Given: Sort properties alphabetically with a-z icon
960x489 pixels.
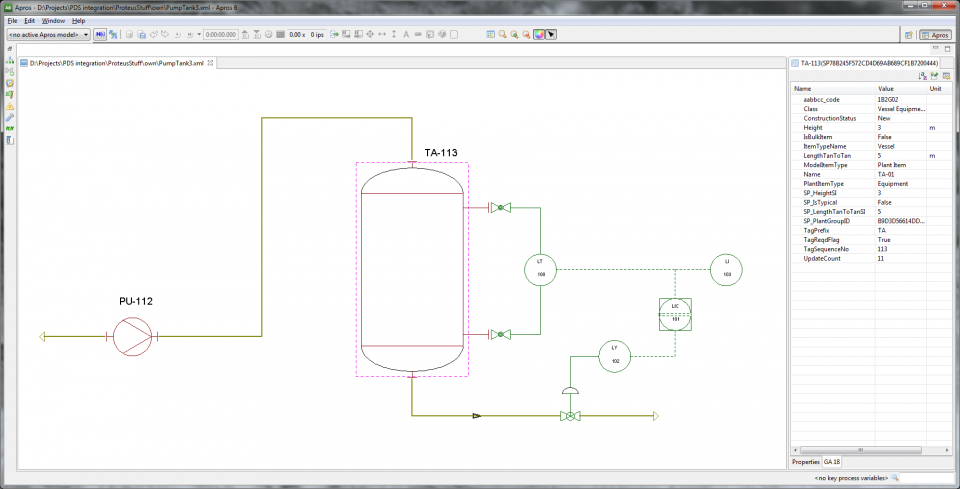Looking at the screenshot, I should coord(923,76).
